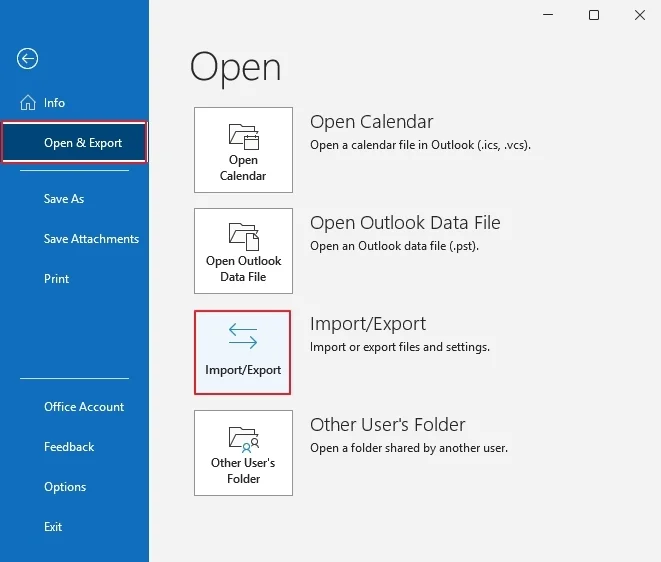Choose Save As in the sidebar
Image resolution: width=661 pixels, height=562 pixels.
pyautogui.click(x=64, y=199)
